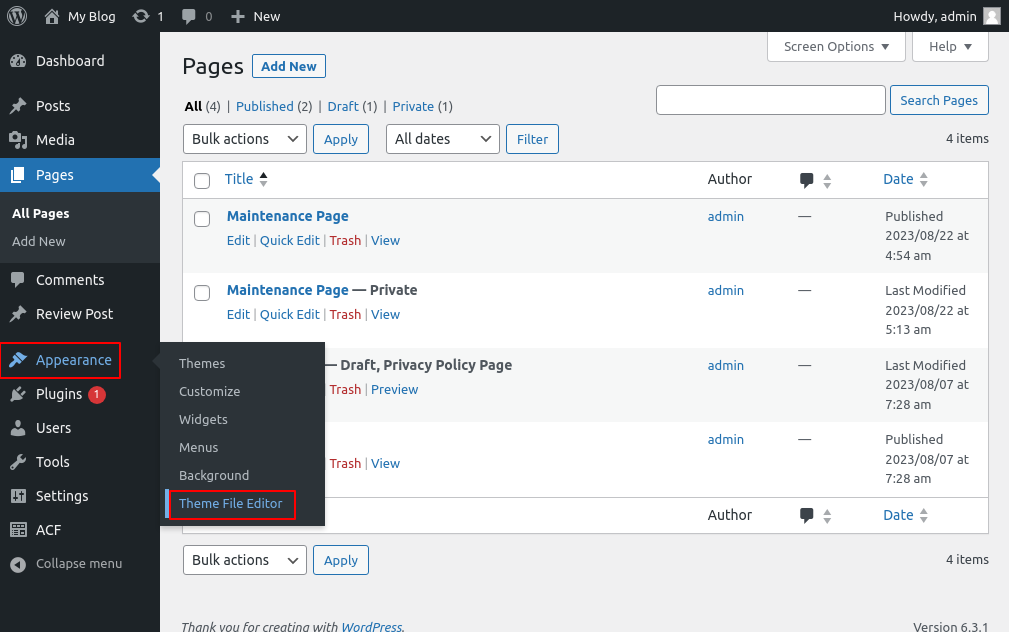The image size is (1009, 632).
Task: Check the published Maintenance Page row checkbox
Action: pyautogui.click(x=202, y=219)
